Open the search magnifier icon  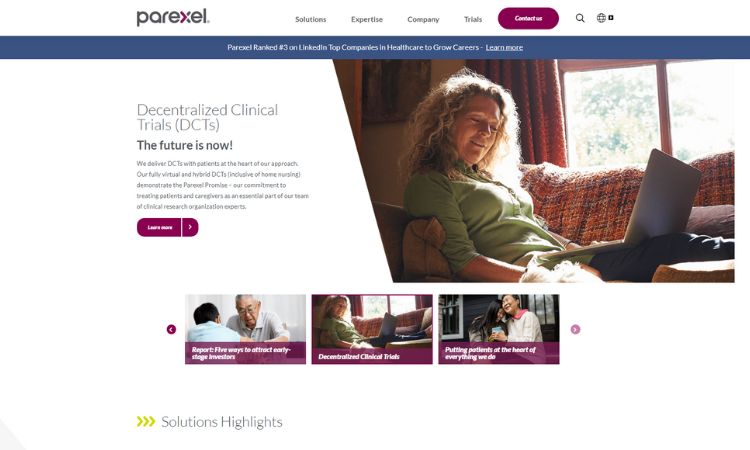pyautogui.click(x=580, y=18)
